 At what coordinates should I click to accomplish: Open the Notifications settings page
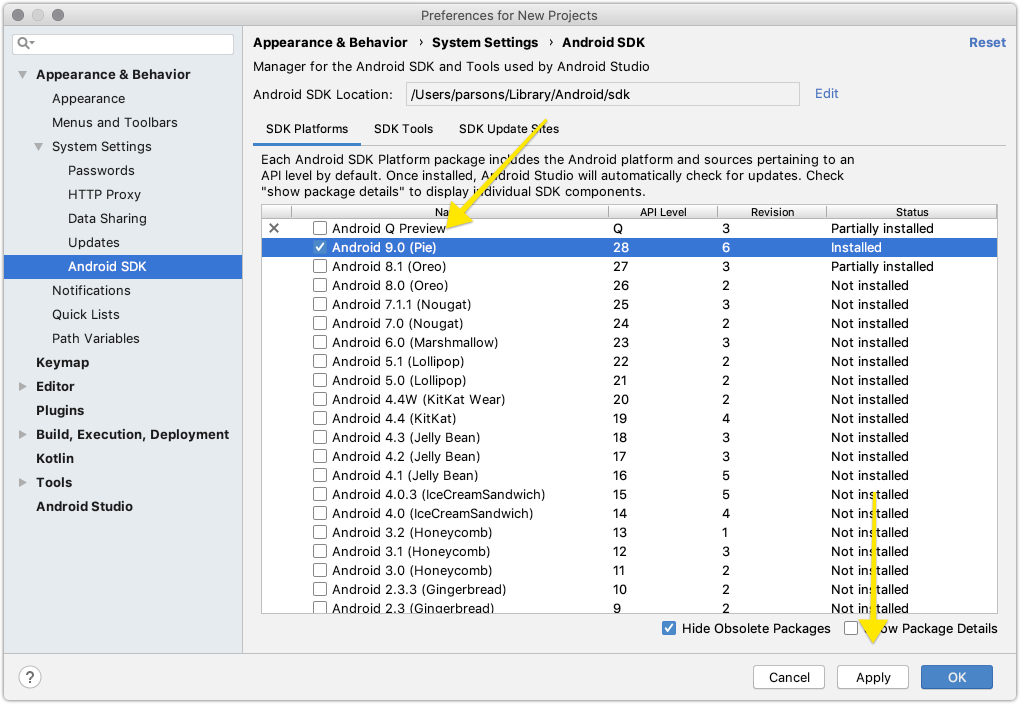pos(91,291)
